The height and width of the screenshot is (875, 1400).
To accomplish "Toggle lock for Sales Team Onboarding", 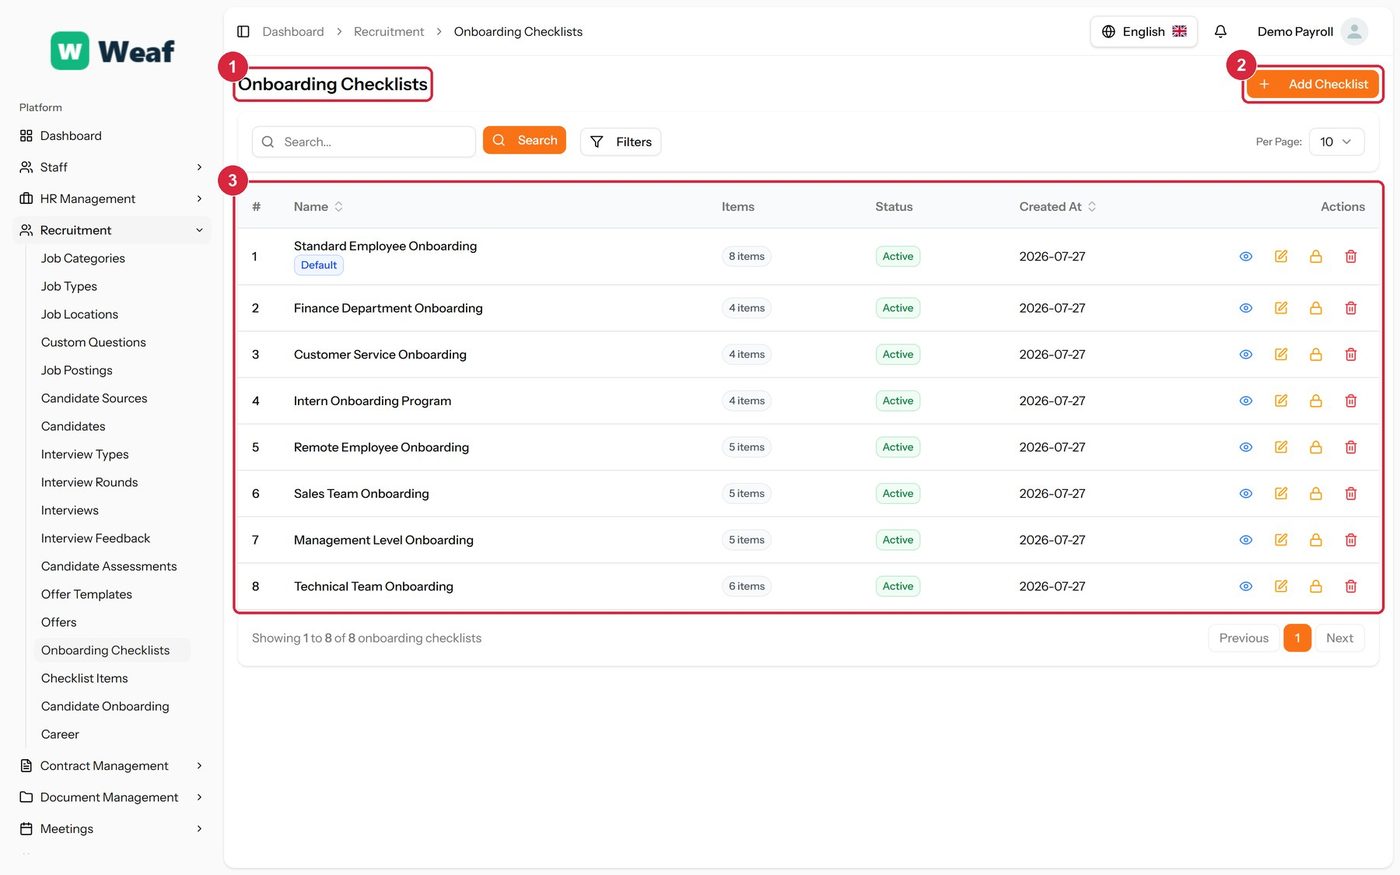I will 1316,494.
